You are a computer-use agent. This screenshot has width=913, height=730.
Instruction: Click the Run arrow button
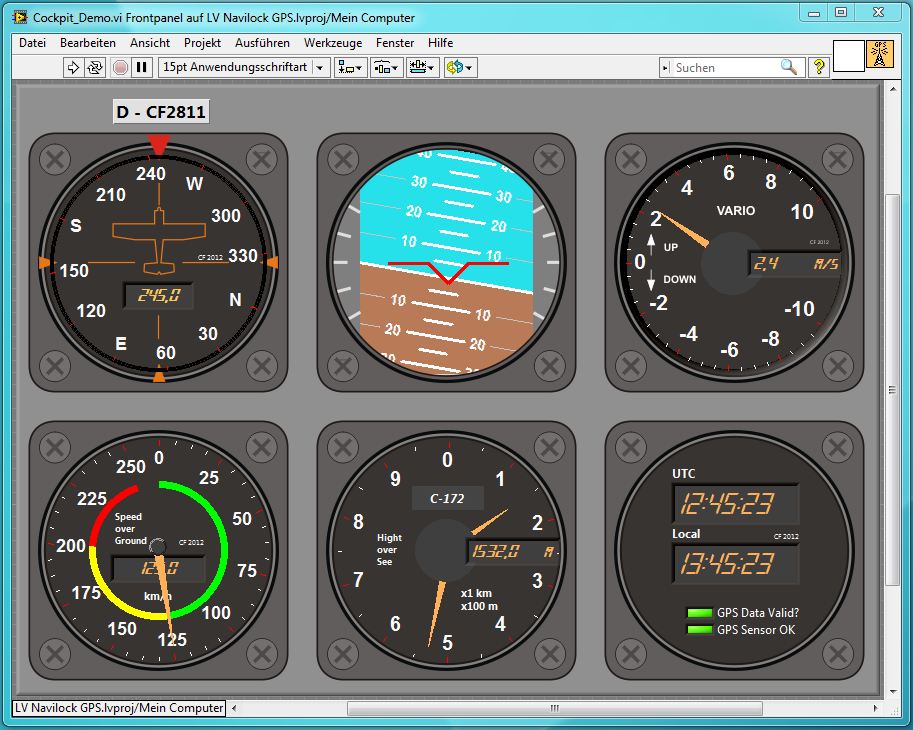tap(73, 67)
